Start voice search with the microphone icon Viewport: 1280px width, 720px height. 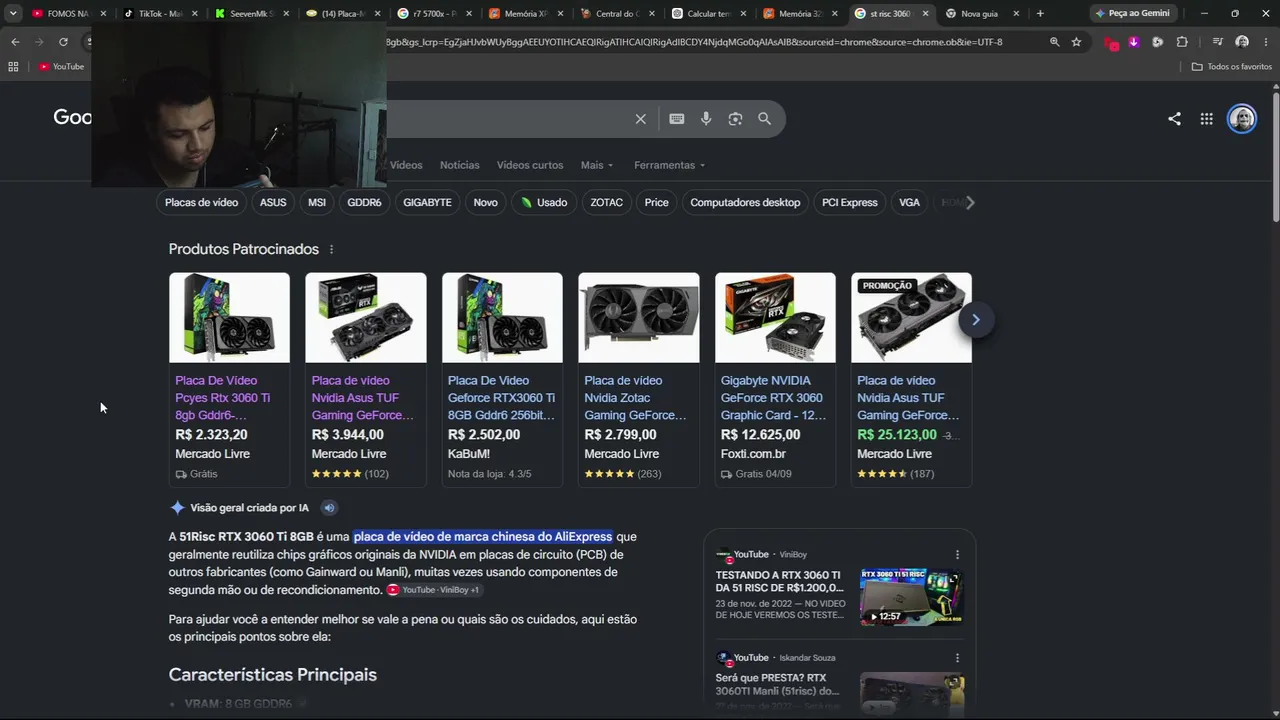706,119
